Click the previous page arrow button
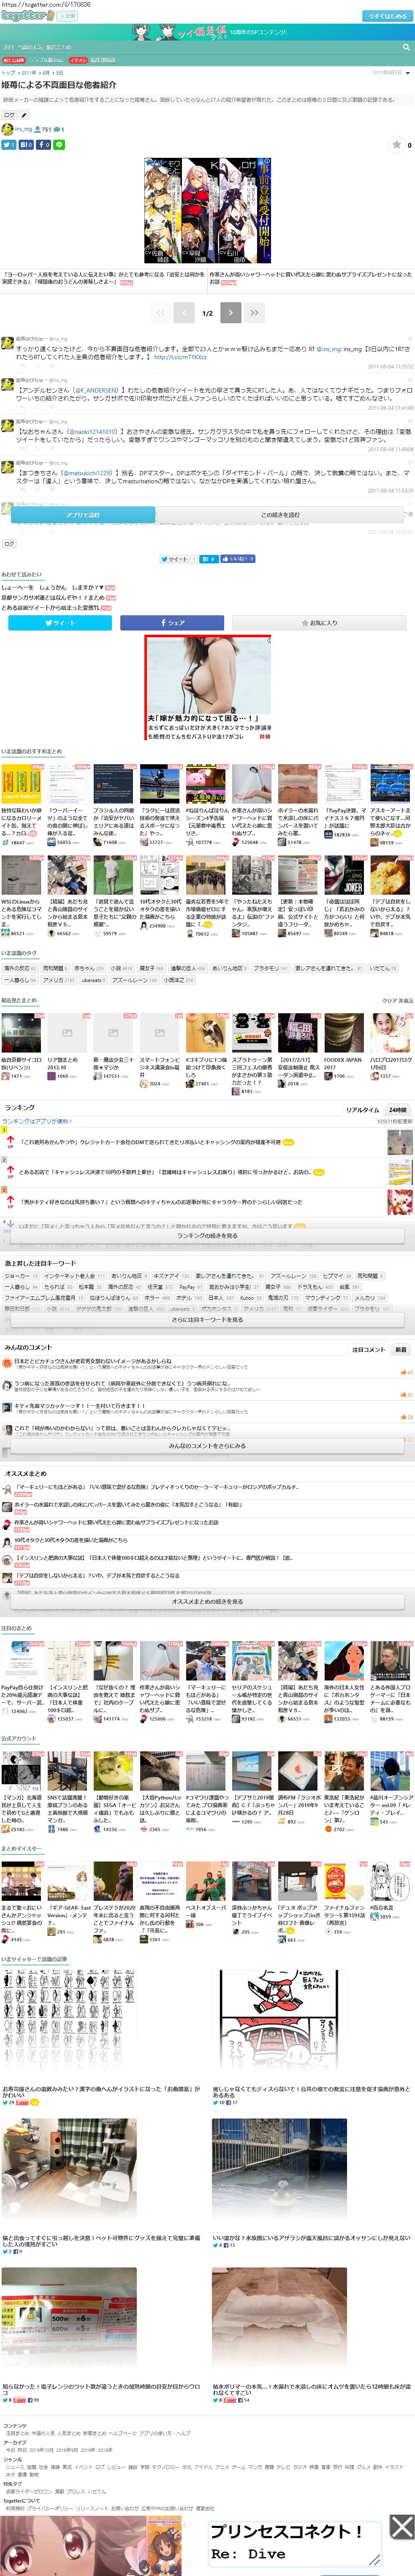Image resolution: width=415 pixels, height=2576 pixels. tap(184, 313)
